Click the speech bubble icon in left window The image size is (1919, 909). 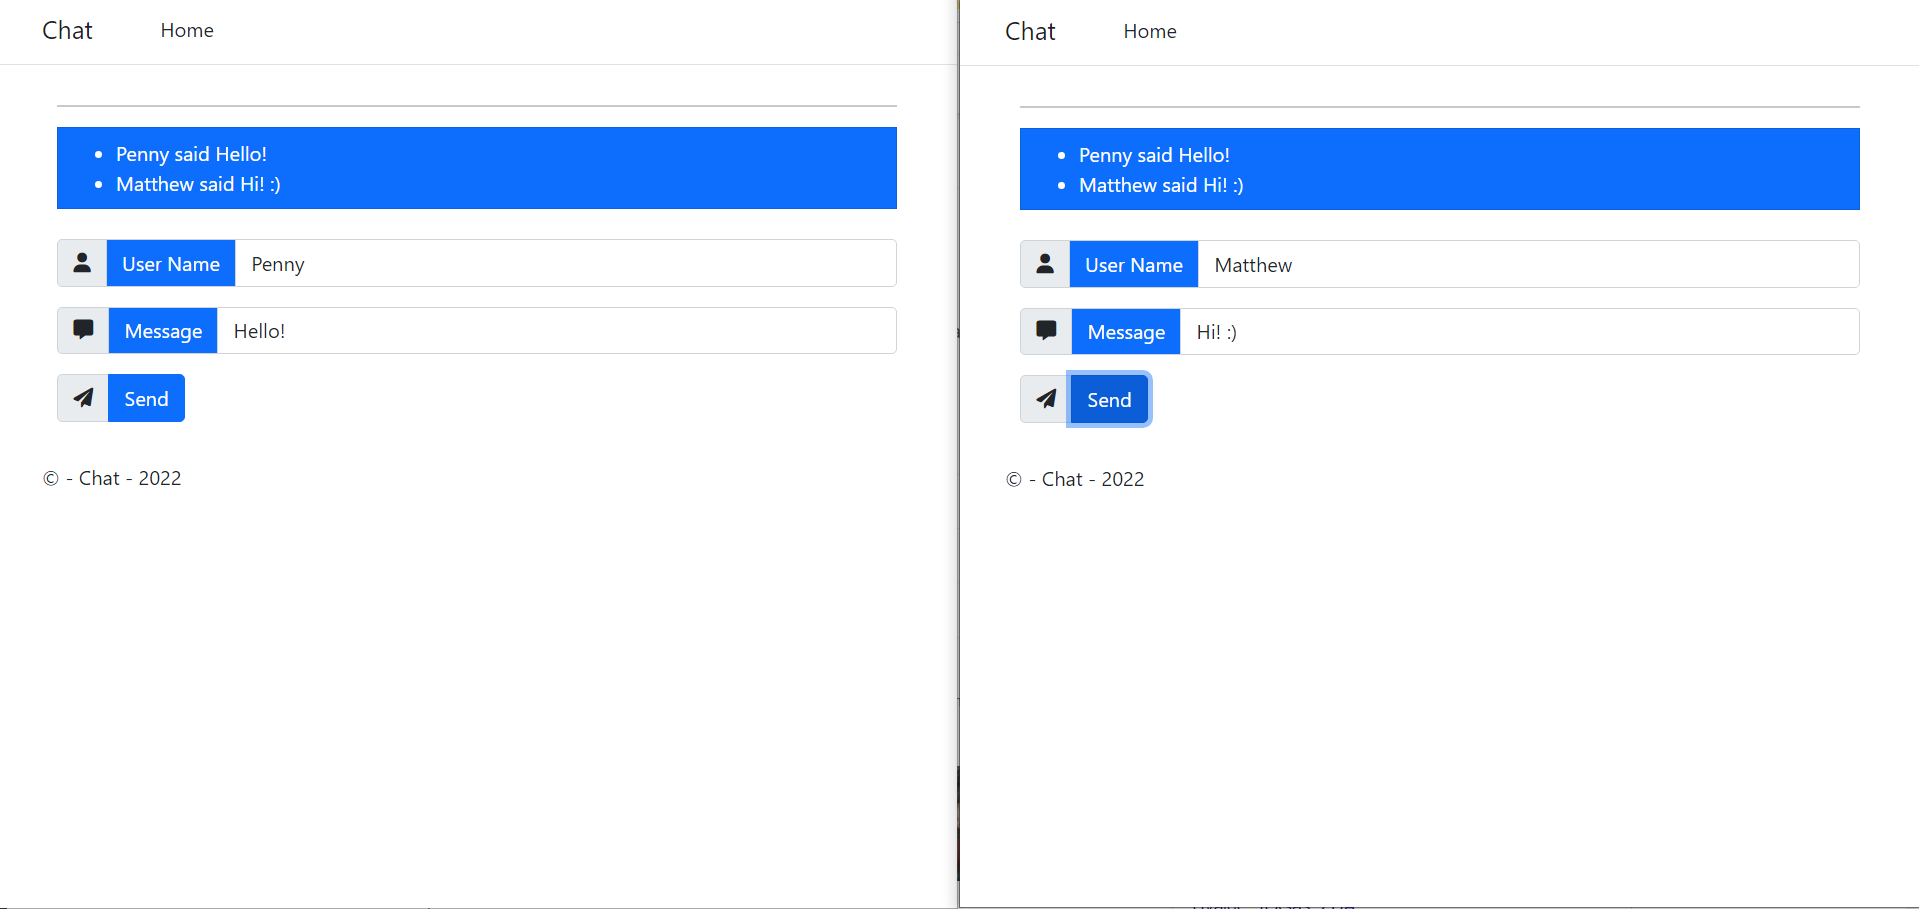click(x=83, y=330)
